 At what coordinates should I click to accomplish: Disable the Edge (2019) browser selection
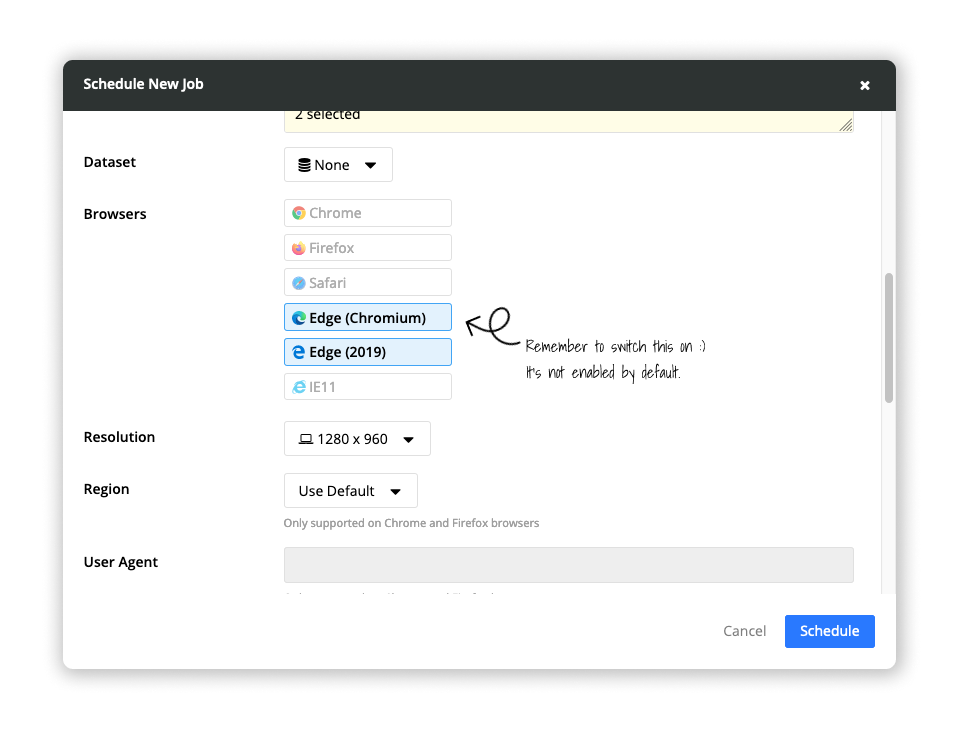coord(367,351)
